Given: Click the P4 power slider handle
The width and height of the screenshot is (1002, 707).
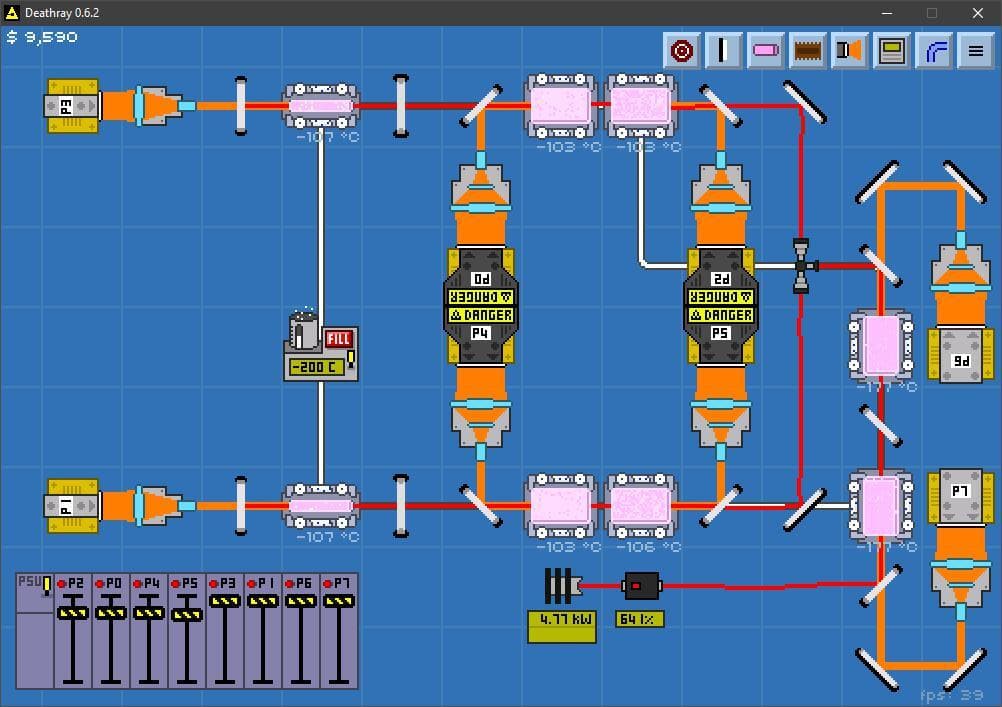Looking at the screenshot, I should (x=148, y=613).
